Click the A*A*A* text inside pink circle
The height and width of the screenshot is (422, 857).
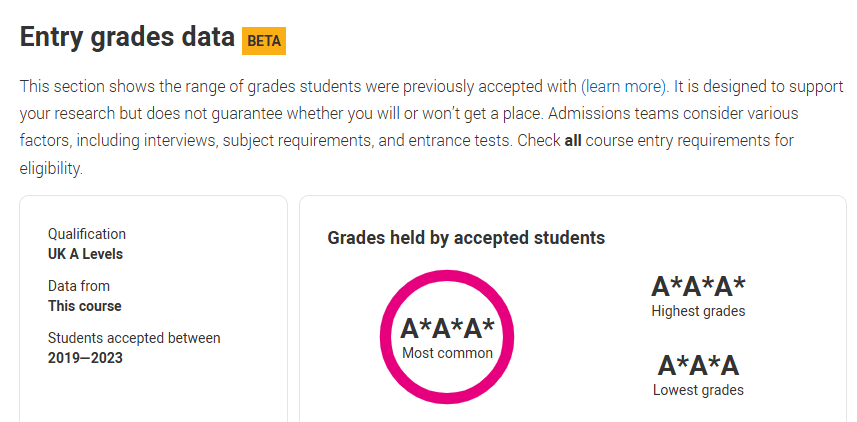click(x=447, y=329)
